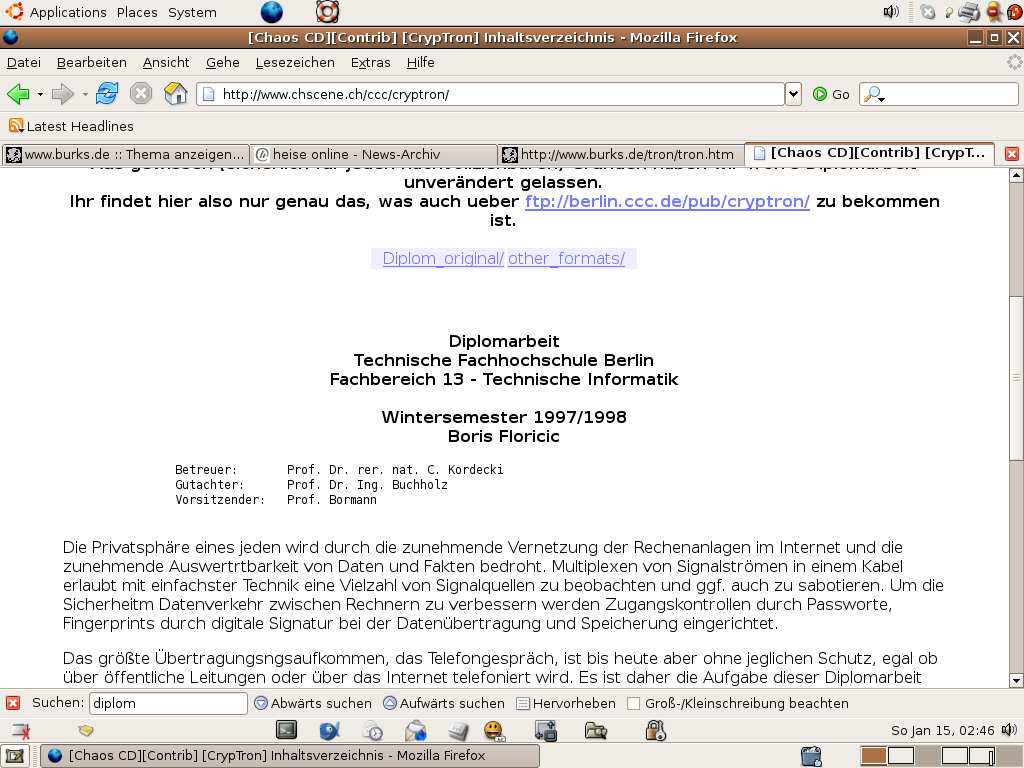1024x768 pixels.
Task: Click the green Go button
Action: 831,94
